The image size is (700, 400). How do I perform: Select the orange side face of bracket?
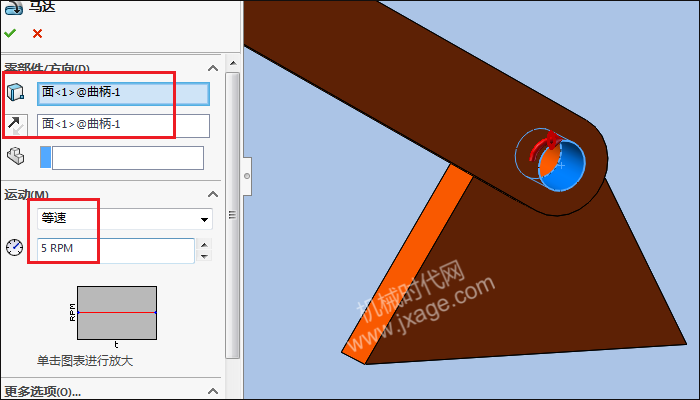(407, 264)
